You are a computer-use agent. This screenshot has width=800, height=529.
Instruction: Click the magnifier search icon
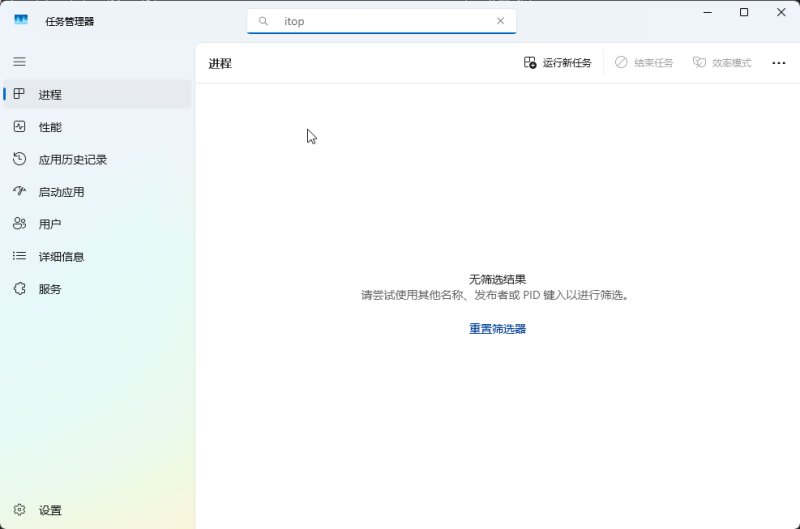pyautogui.click(x=263, y=21)
